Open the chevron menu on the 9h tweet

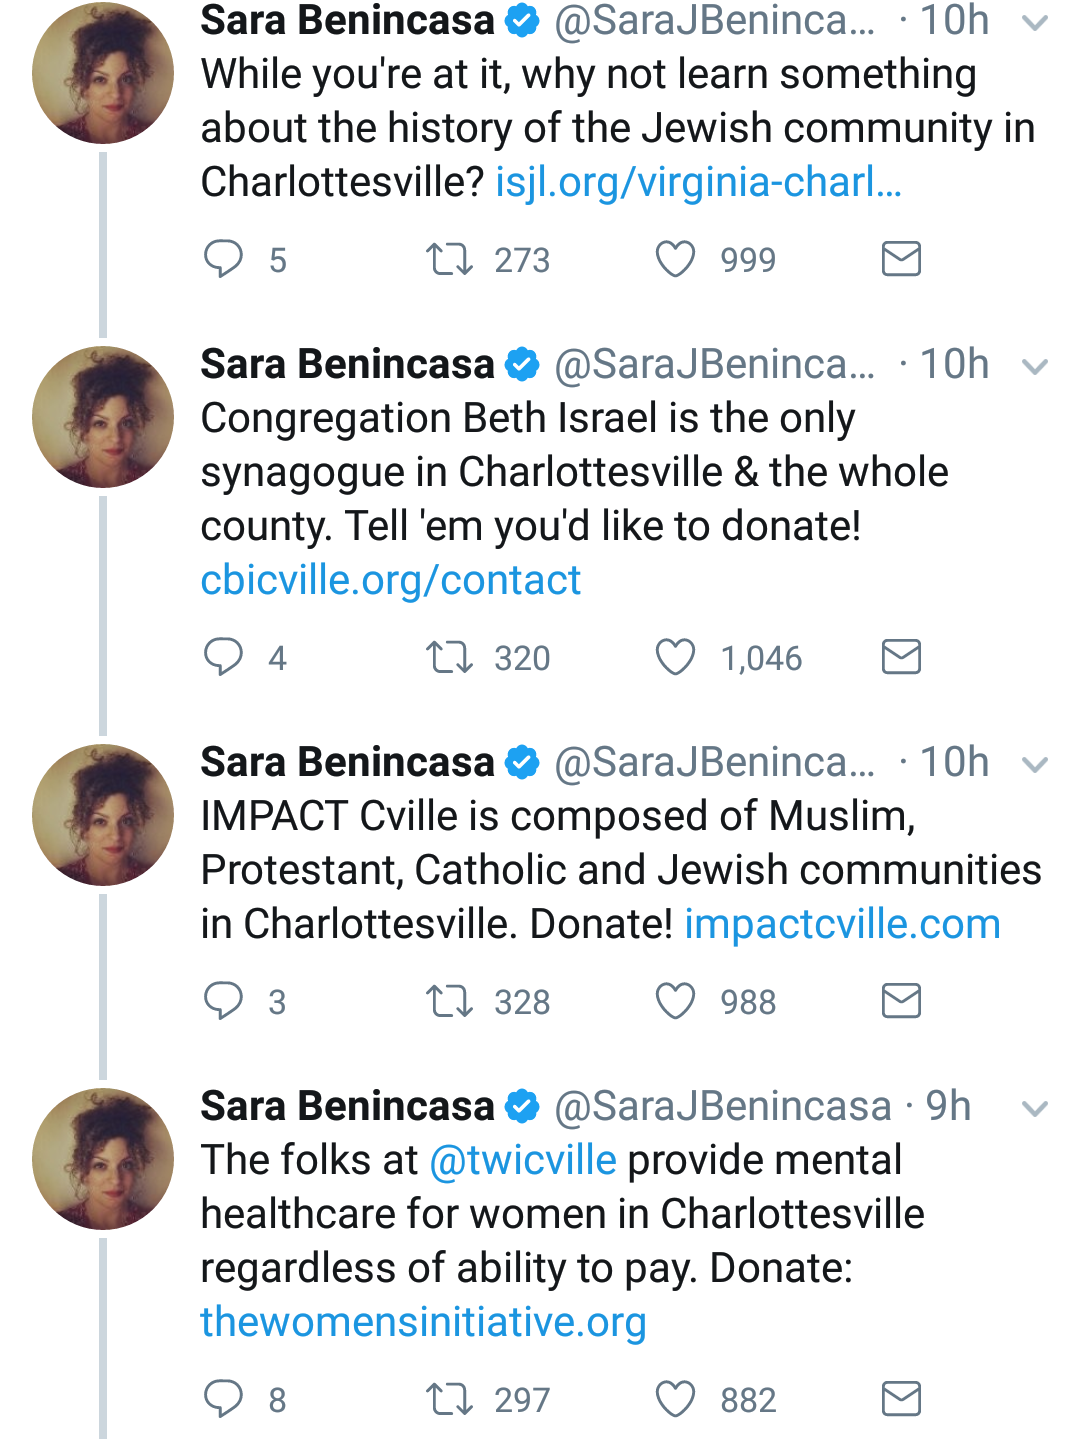(x=1035, y=1109)
